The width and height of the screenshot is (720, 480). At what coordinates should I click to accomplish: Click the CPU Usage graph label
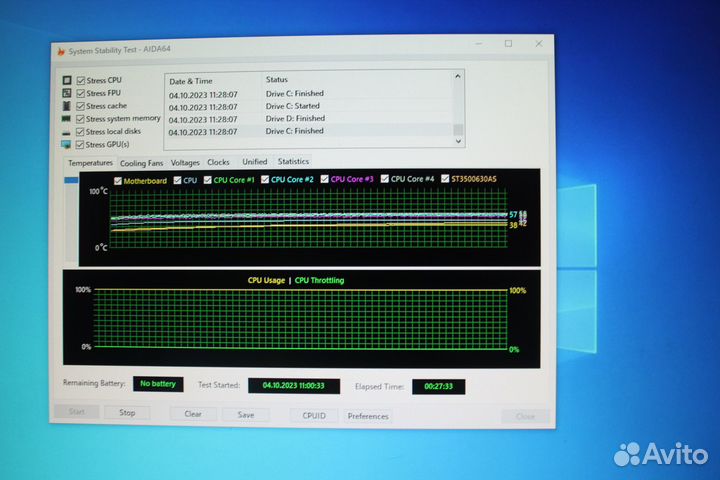pos(266,280)
